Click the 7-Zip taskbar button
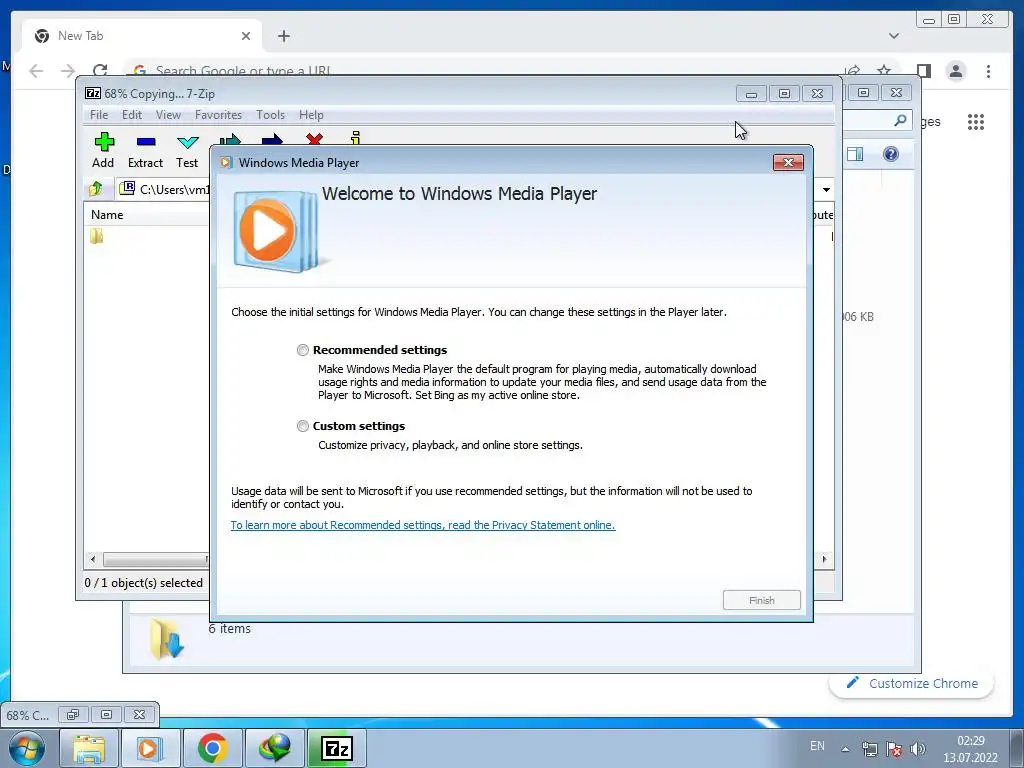 point(337,748)
